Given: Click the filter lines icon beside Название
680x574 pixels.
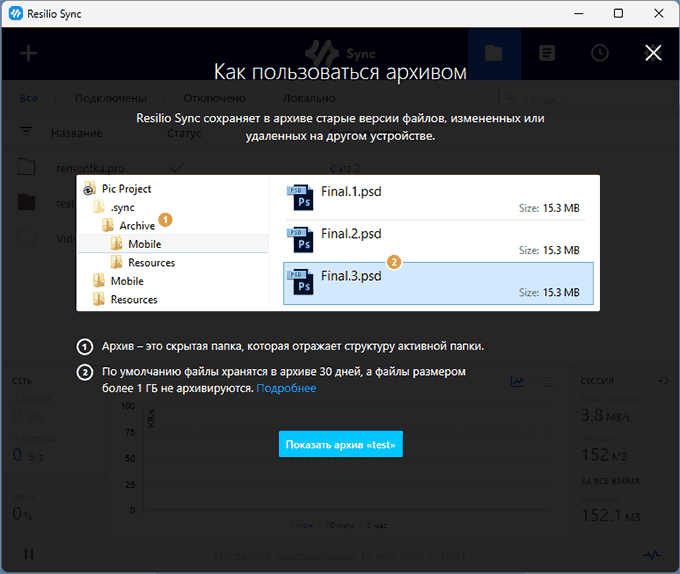Looking at the screenshot, I should coord(27,133).
